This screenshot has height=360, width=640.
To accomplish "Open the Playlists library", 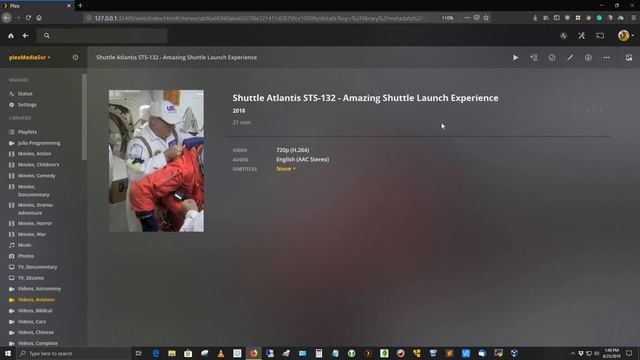I will point(27,132).
